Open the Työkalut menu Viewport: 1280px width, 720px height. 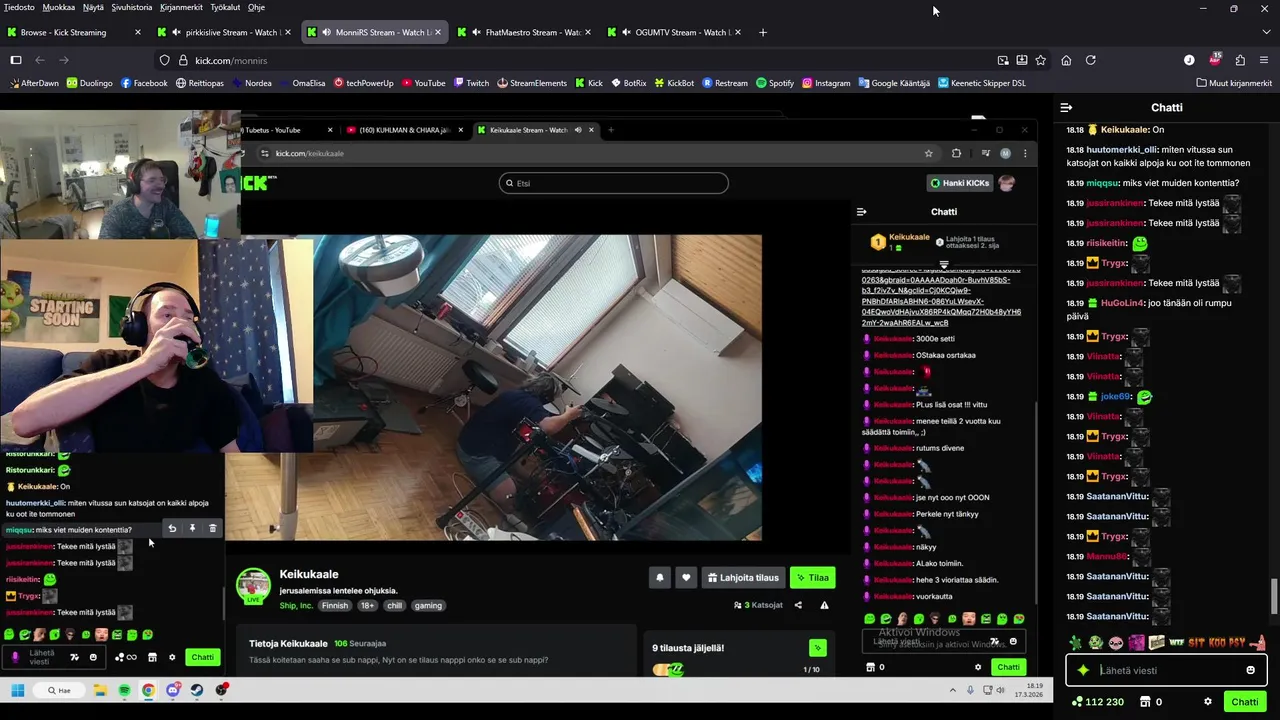[x=225, y=7]
